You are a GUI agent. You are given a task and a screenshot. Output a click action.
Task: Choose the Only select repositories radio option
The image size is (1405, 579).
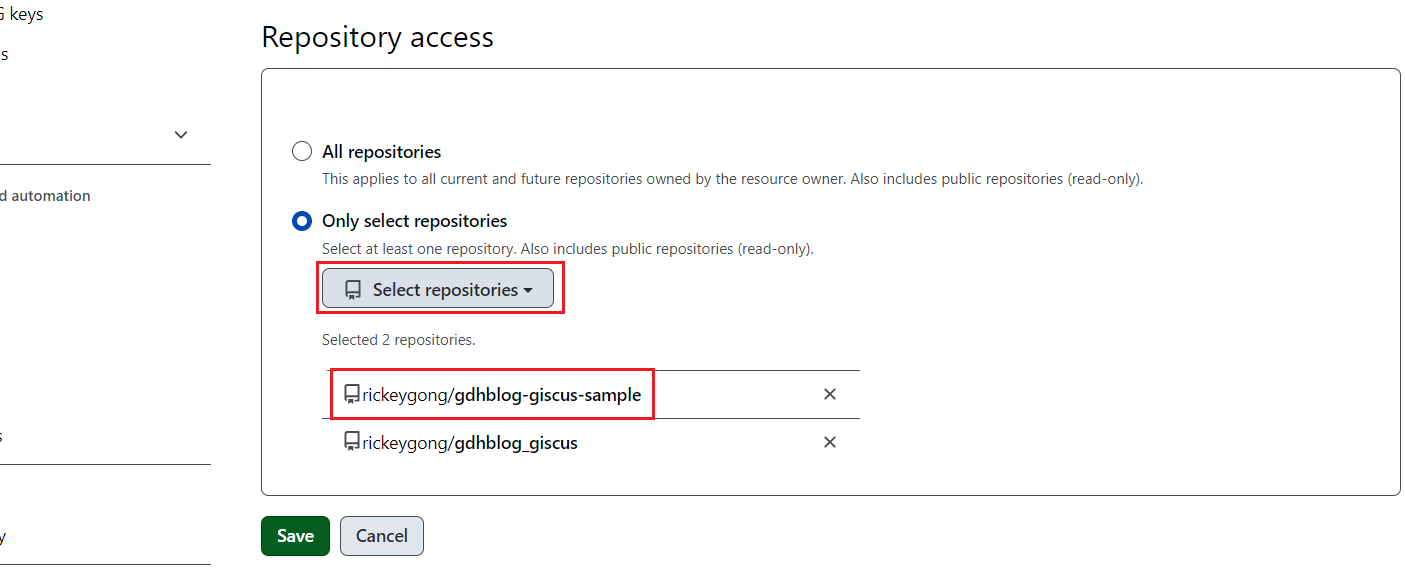(x=301, y=221)
